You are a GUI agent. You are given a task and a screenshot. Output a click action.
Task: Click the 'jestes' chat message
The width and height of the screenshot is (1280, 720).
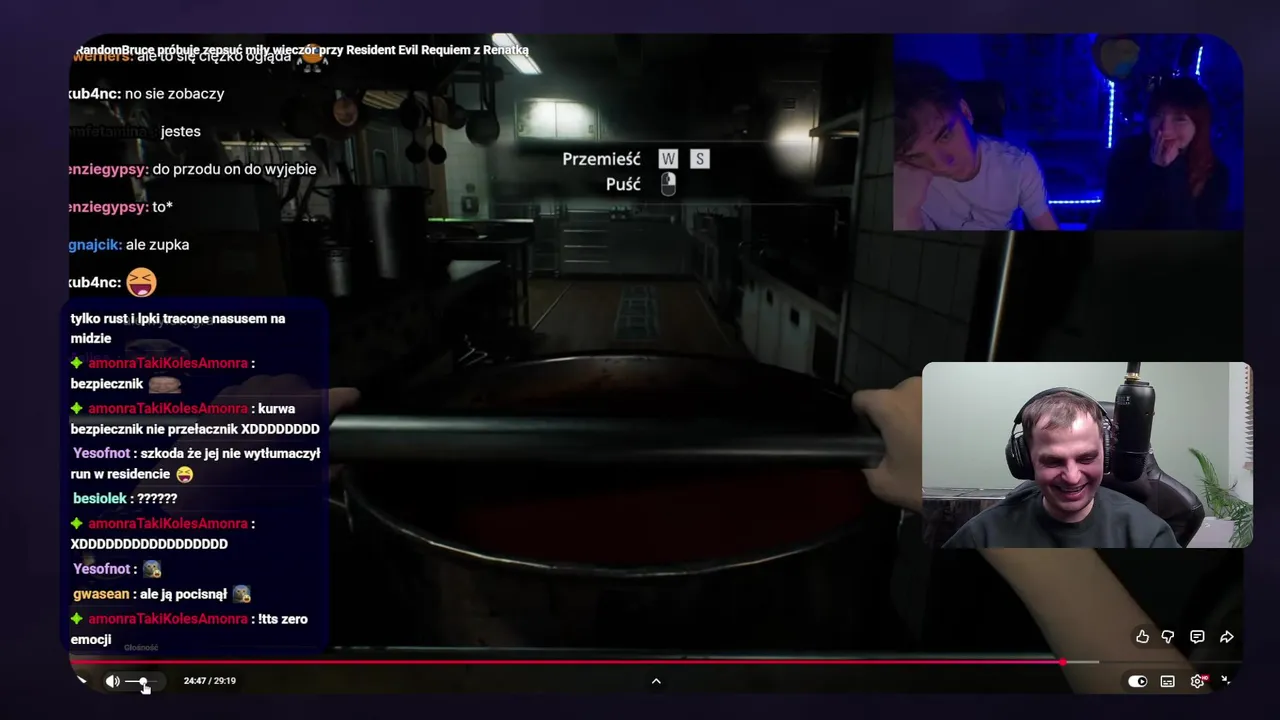click(180, 132)
